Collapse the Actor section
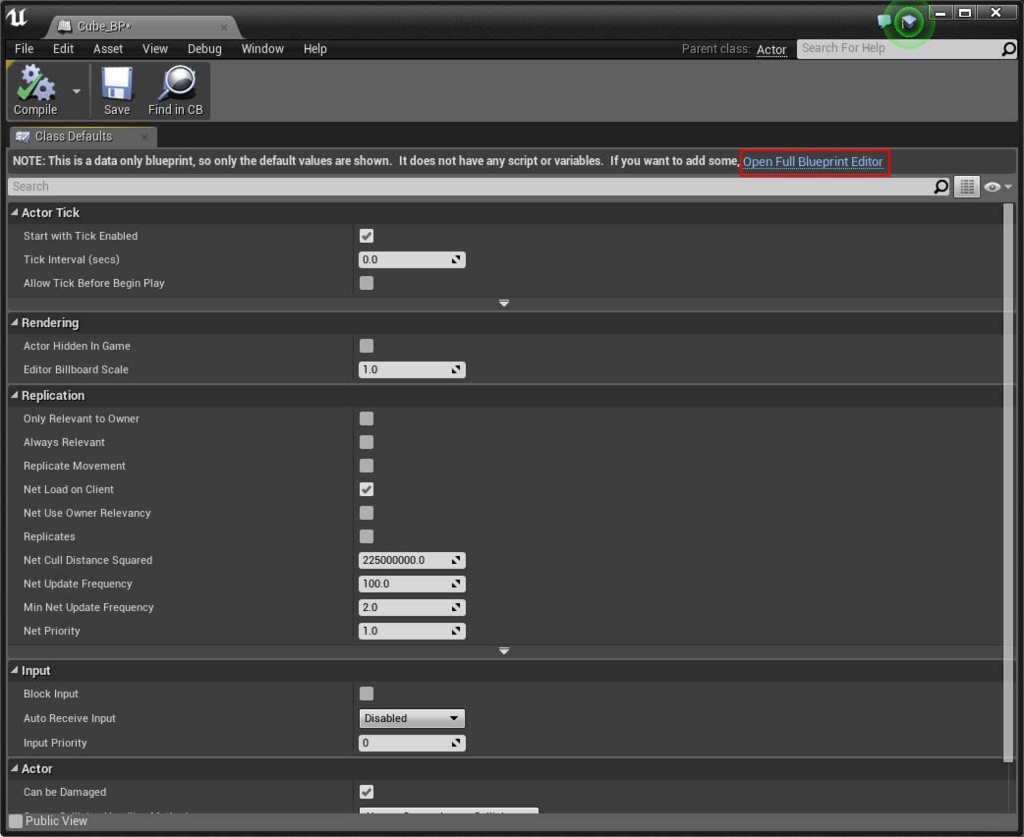The image size is (1024, 837). (14, 768)
